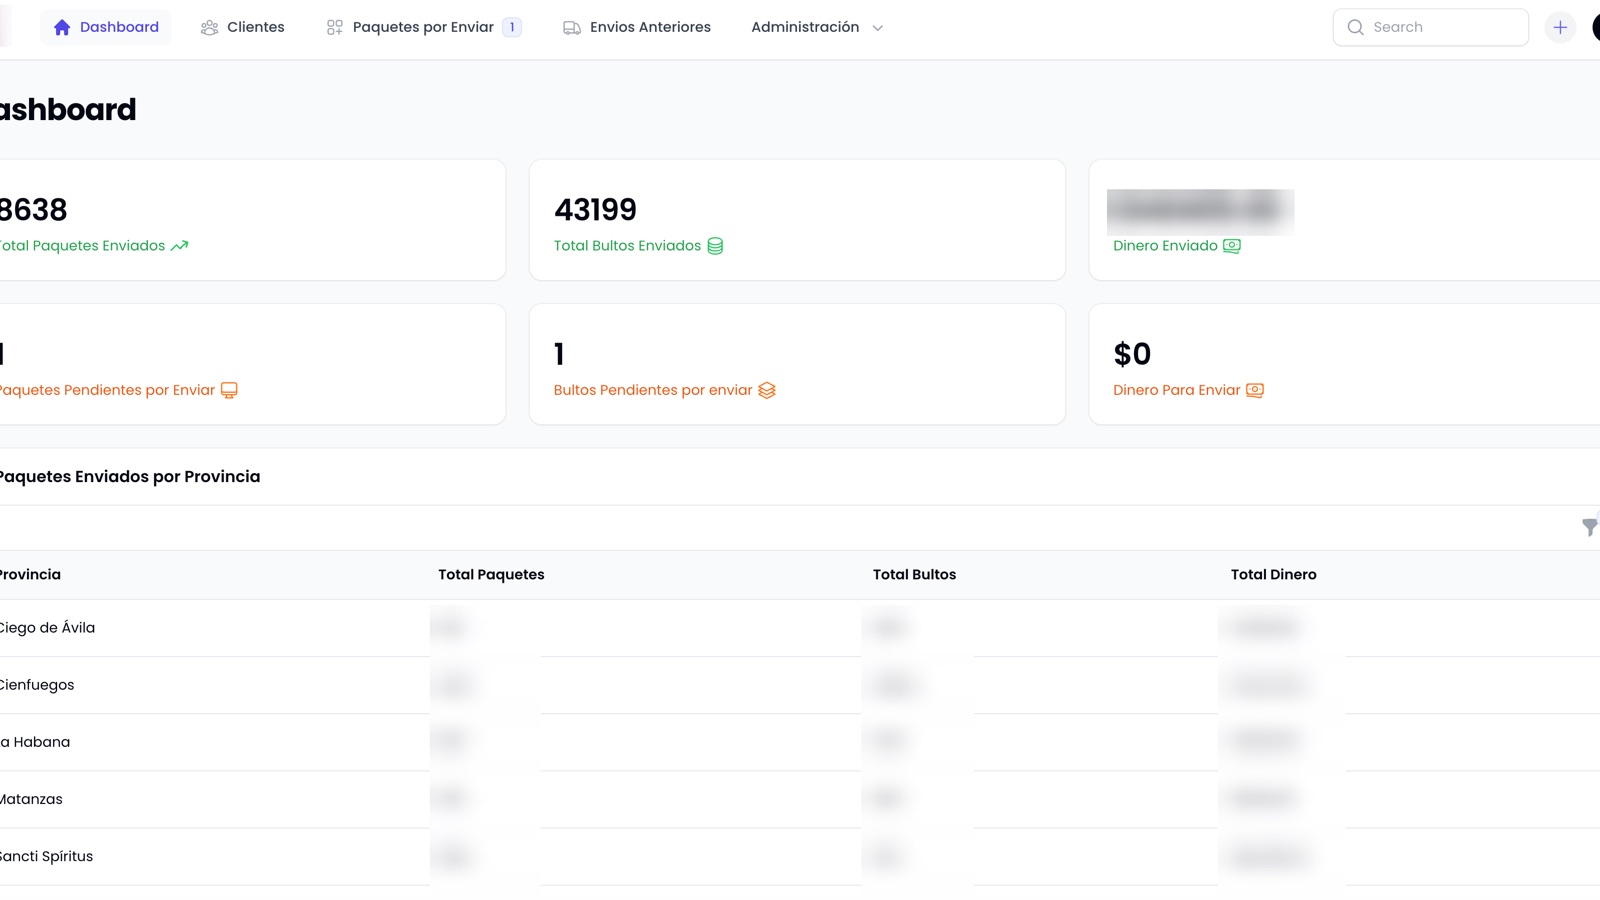This screenshot has height=900, width=1600.
Task: Click the Bultos Pendientes layers icon
Action: [767, 390]
